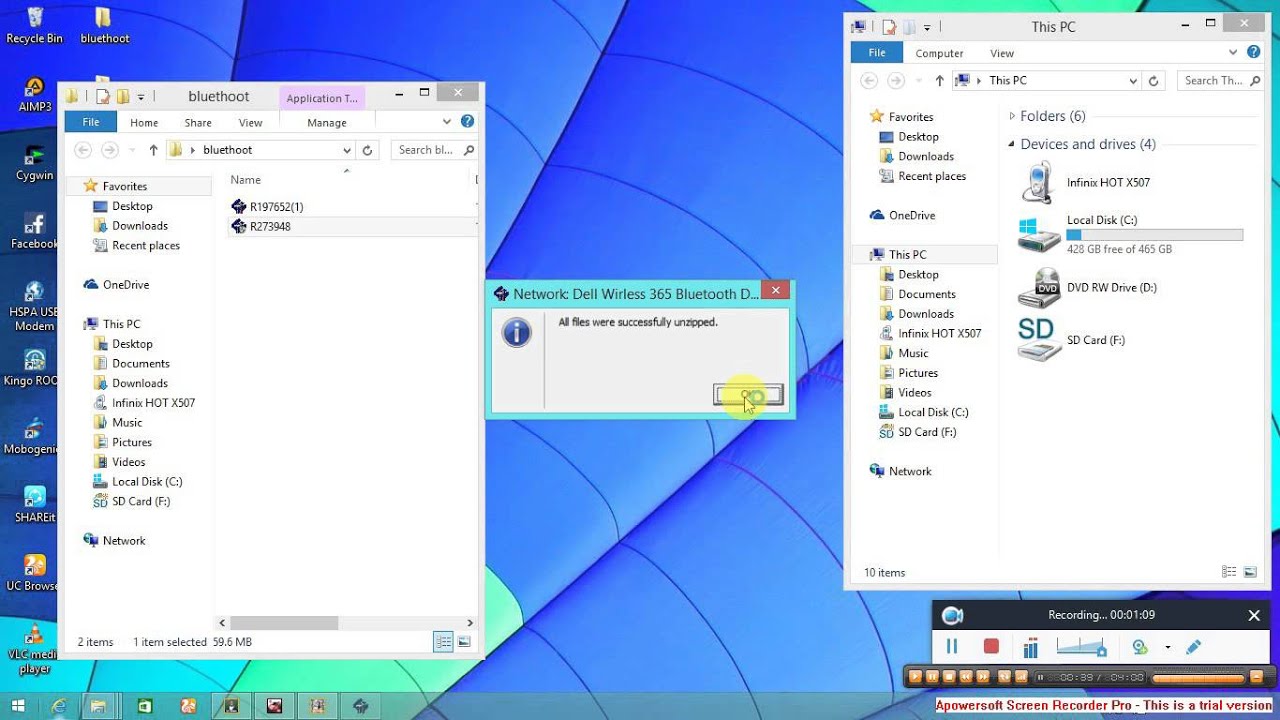The image size is (1280, 720).
Task: Select Local Disk (C:) drive in drives list
Action: coord(1130,235)
